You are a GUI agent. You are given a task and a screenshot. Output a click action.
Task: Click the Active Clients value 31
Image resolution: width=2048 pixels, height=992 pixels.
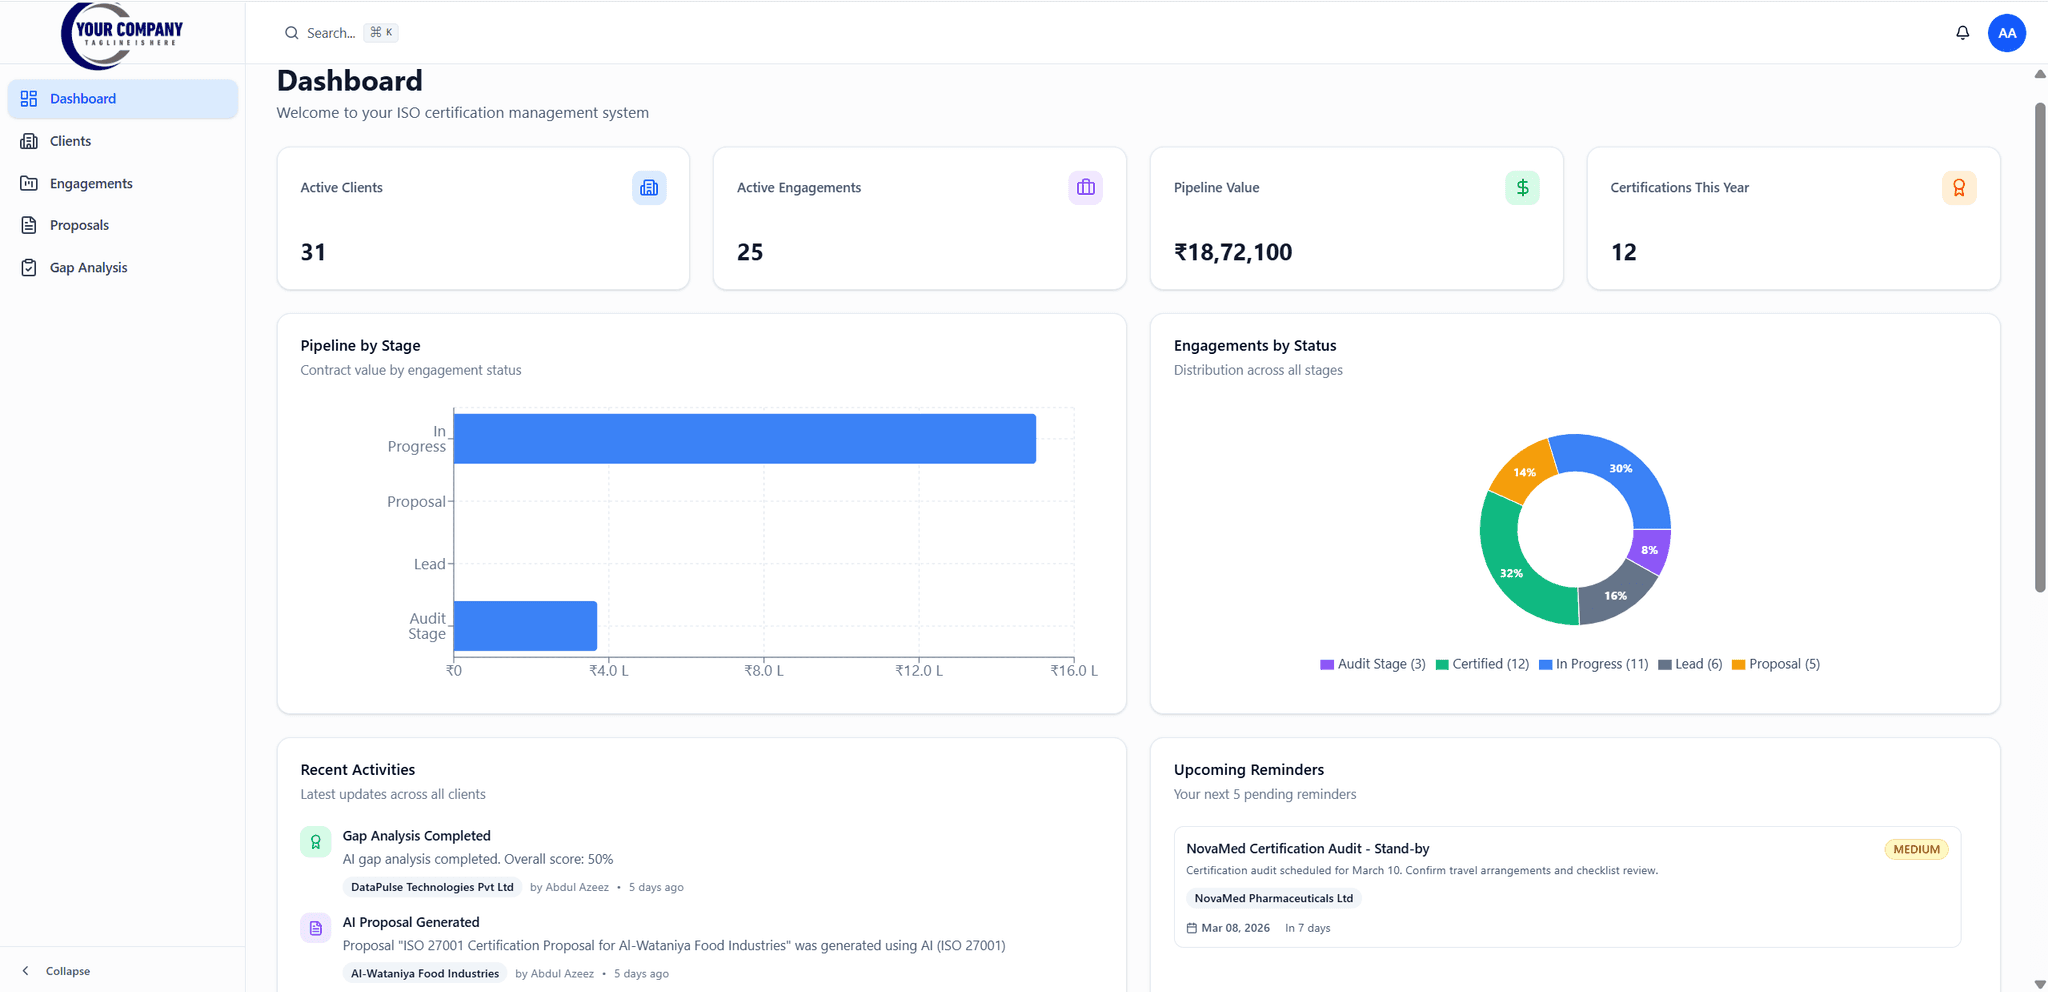pyautogui.click(x=313, y=252)
